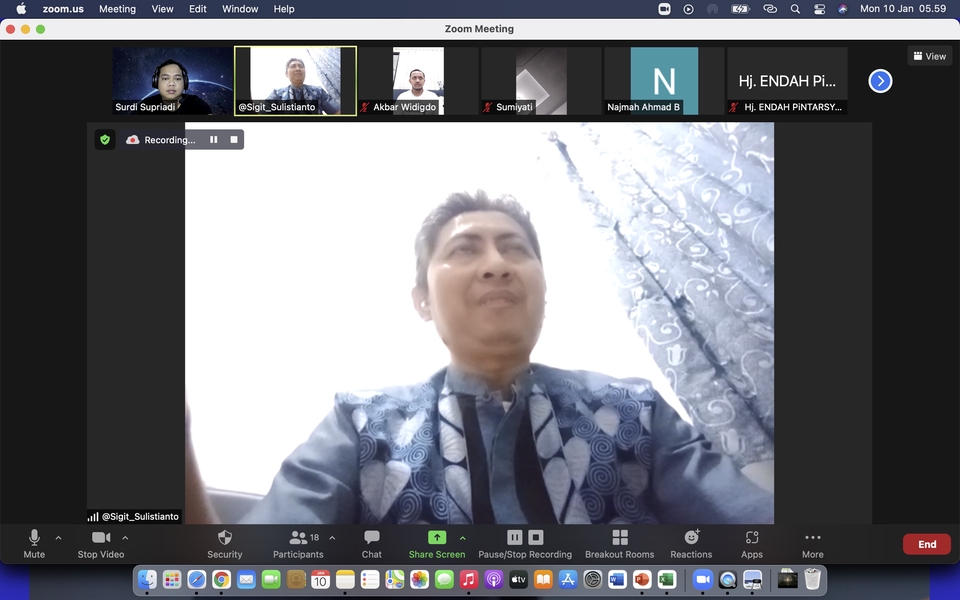960x600 pixels.
Task: Click the date and time display
Action: pyautogui.click(x=903, y=9)
